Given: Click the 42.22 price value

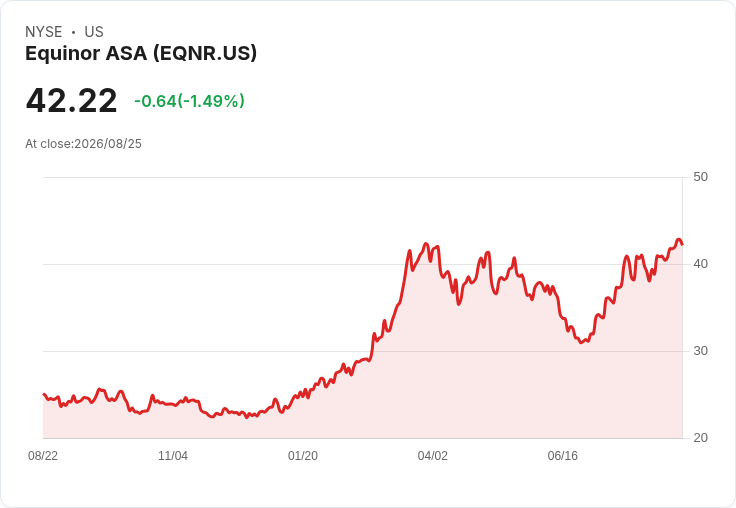Looking at the screenshot, I should point(71,100).
